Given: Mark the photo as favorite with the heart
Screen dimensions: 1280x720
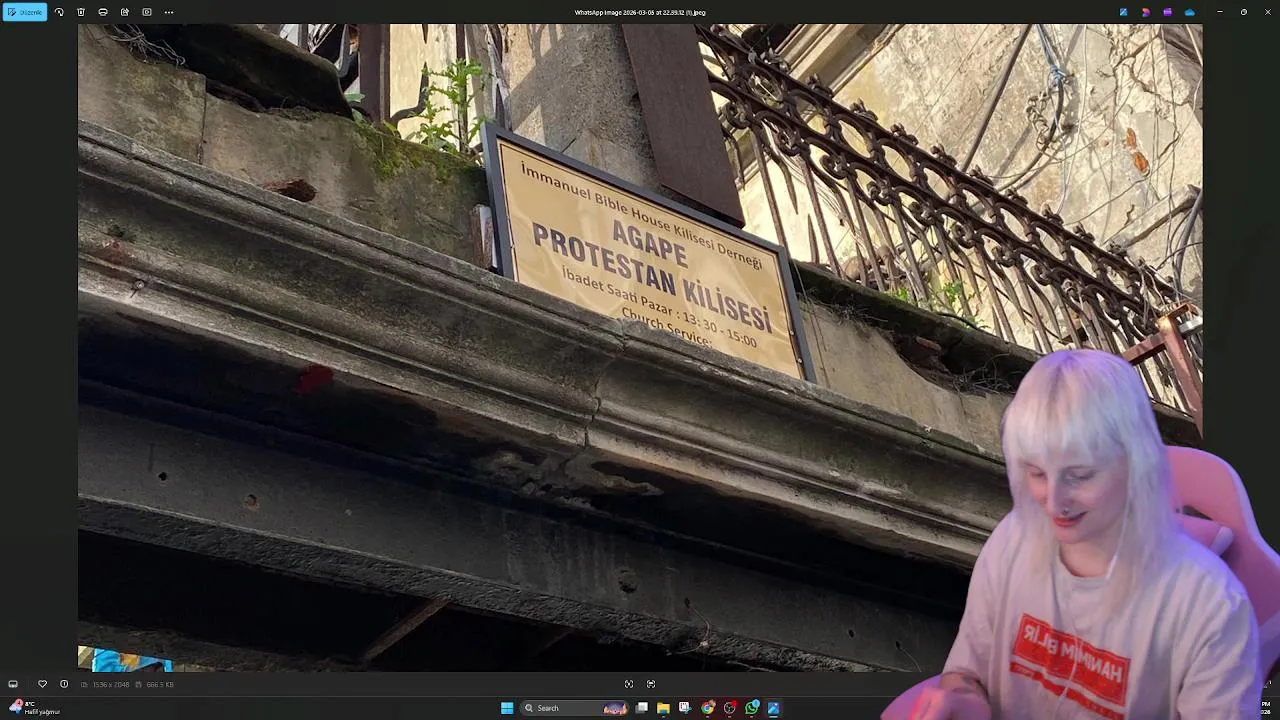Looking at the screenshot, I should (42, 684).
